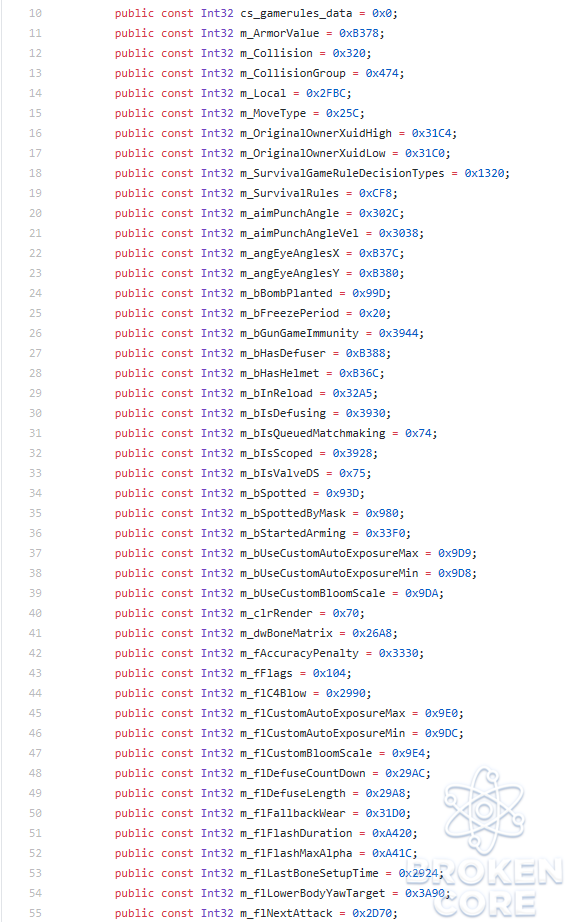The image size is (570, 922).
Task: Click m_fAccuracyPenalty identifier
Action: point(299,653)
